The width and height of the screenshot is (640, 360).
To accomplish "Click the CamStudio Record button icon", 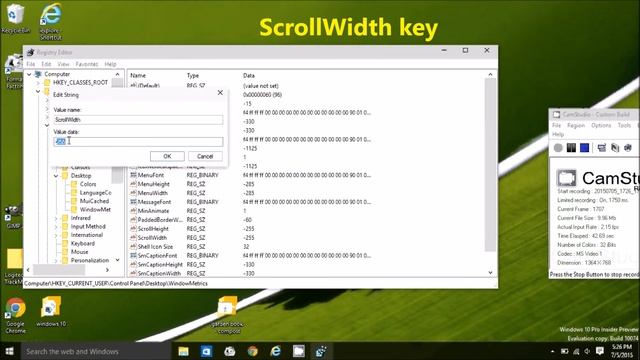I will pyautogui.click(x=558, y=148).
